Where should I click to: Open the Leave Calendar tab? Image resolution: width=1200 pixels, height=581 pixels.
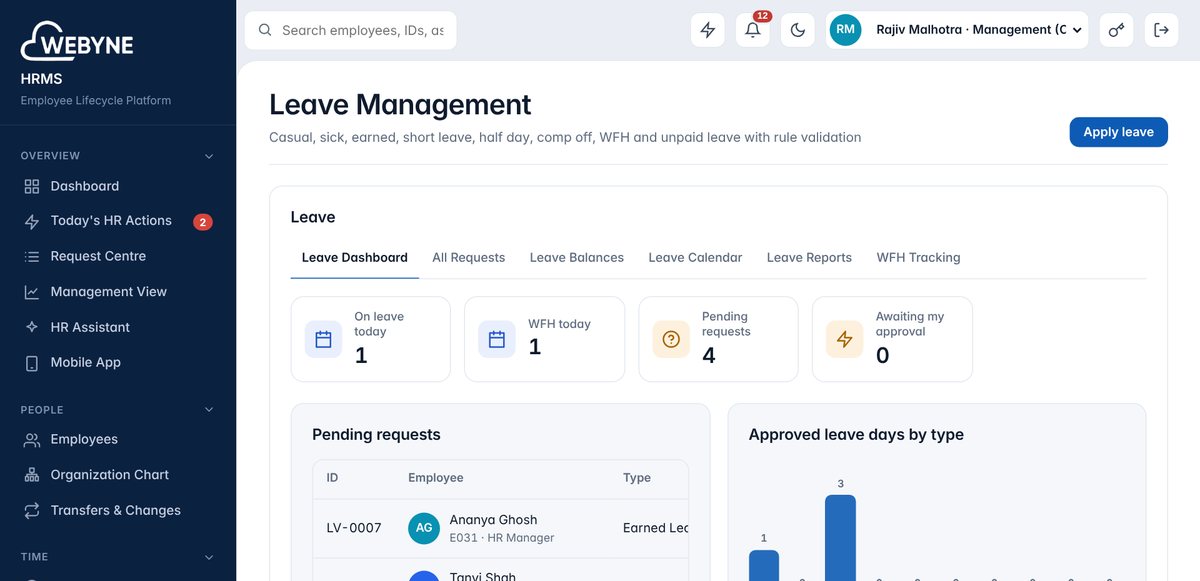point(695,258)
